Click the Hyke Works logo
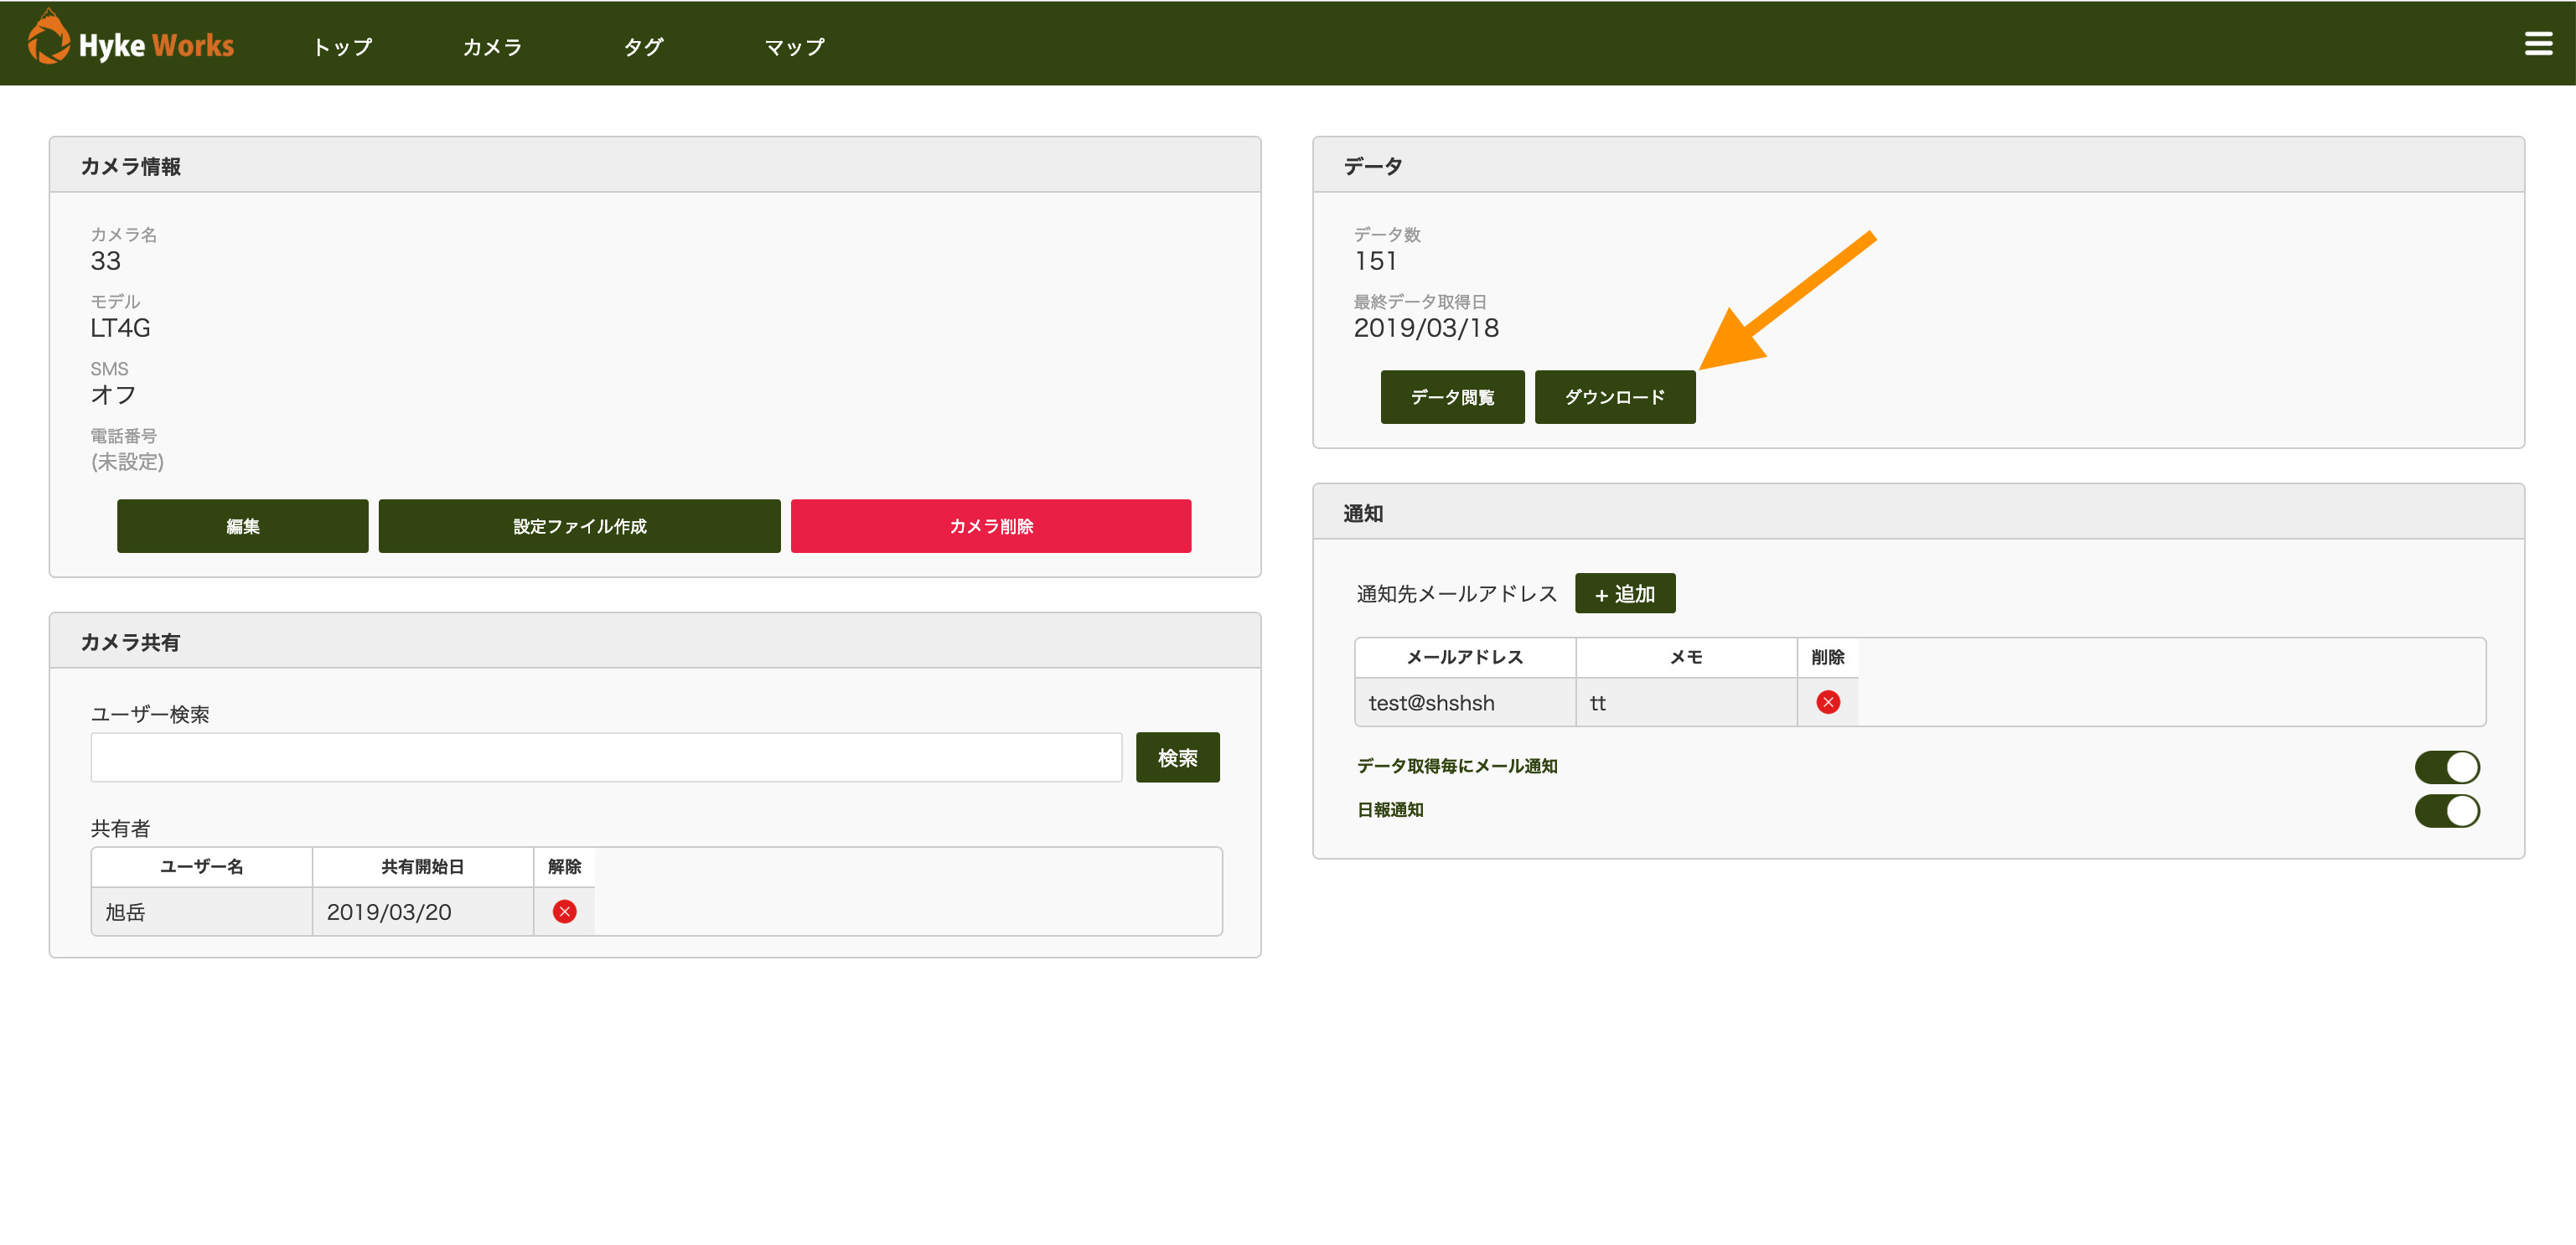2576x1245 pixels. point(131,42)
